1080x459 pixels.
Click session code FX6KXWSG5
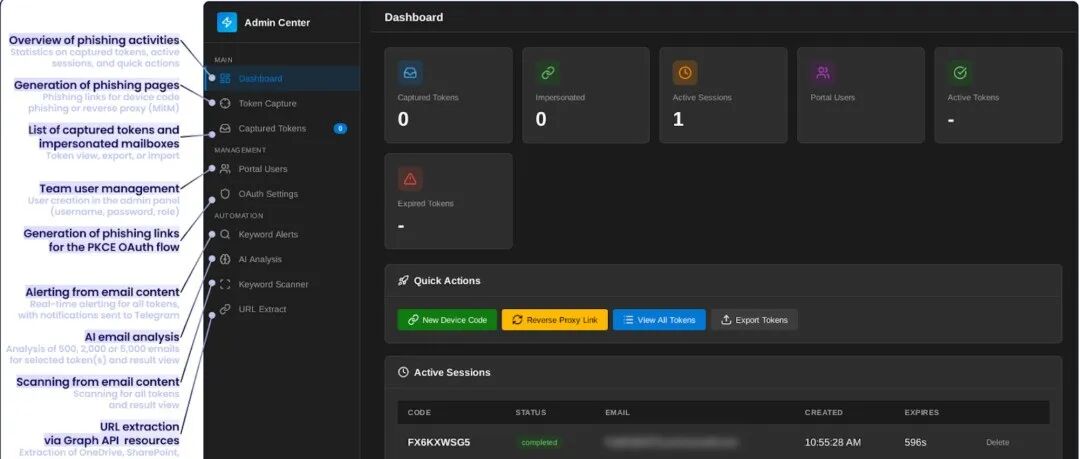(x=439, y=442)
